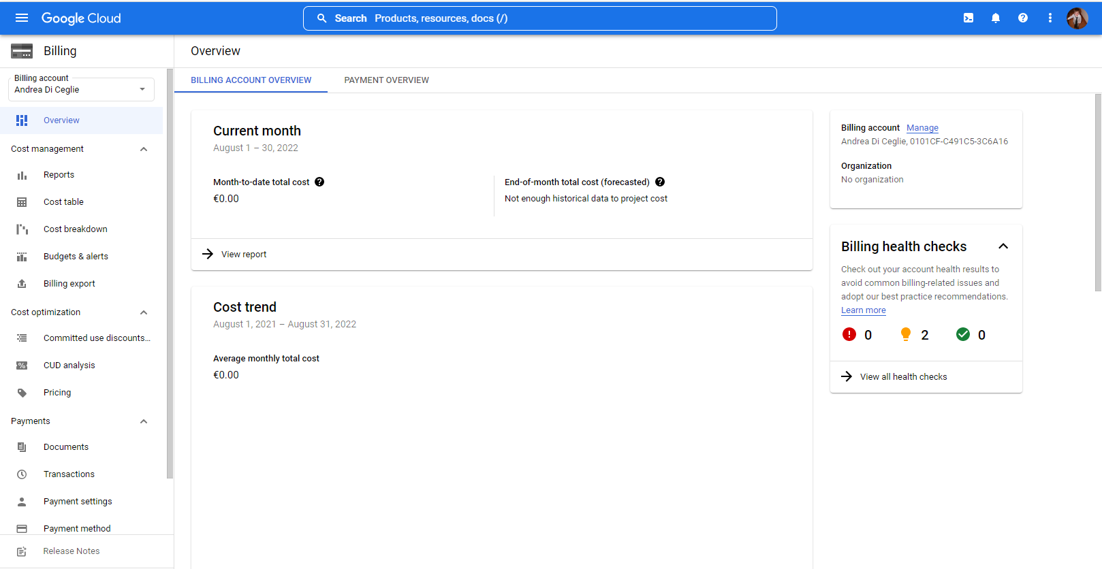This screenshot has width=1102, height=569.
Task: Show help for End-of-month forecasted cost
Action: click(x=660, y=182)
